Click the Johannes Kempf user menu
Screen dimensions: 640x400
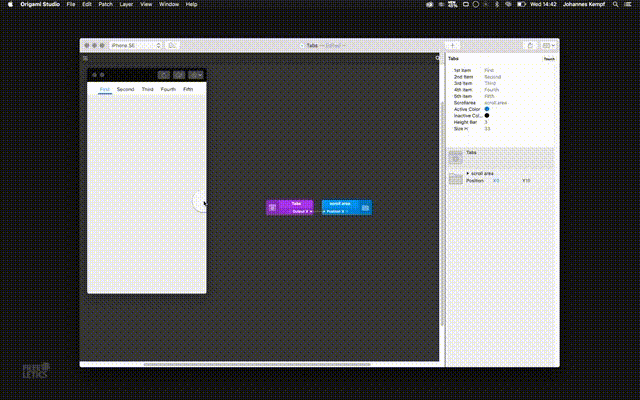coord(584,4)
